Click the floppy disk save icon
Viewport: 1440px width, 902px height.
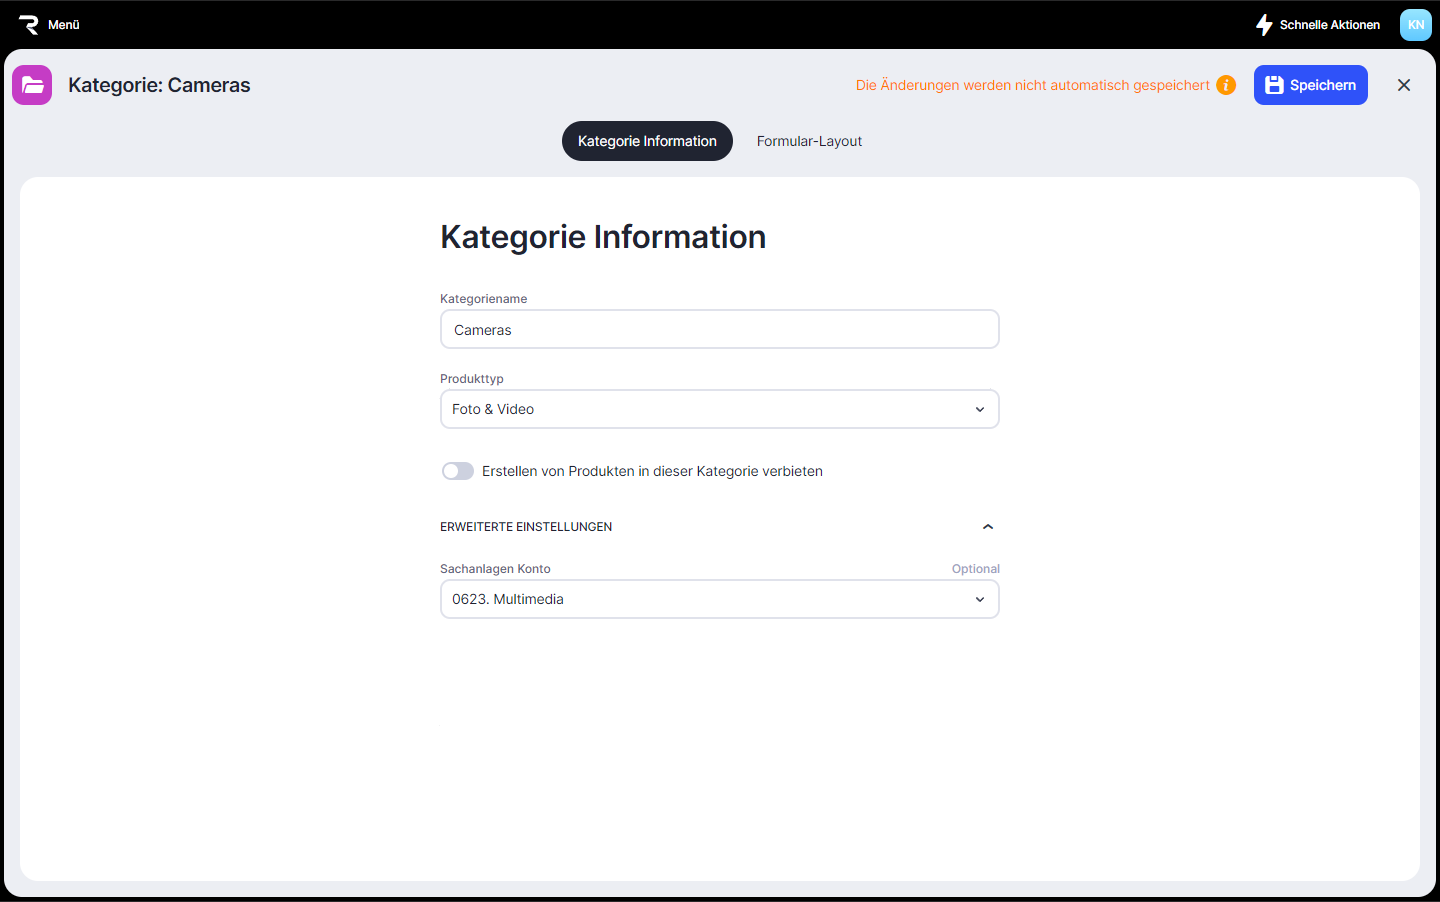point(1274,85)
